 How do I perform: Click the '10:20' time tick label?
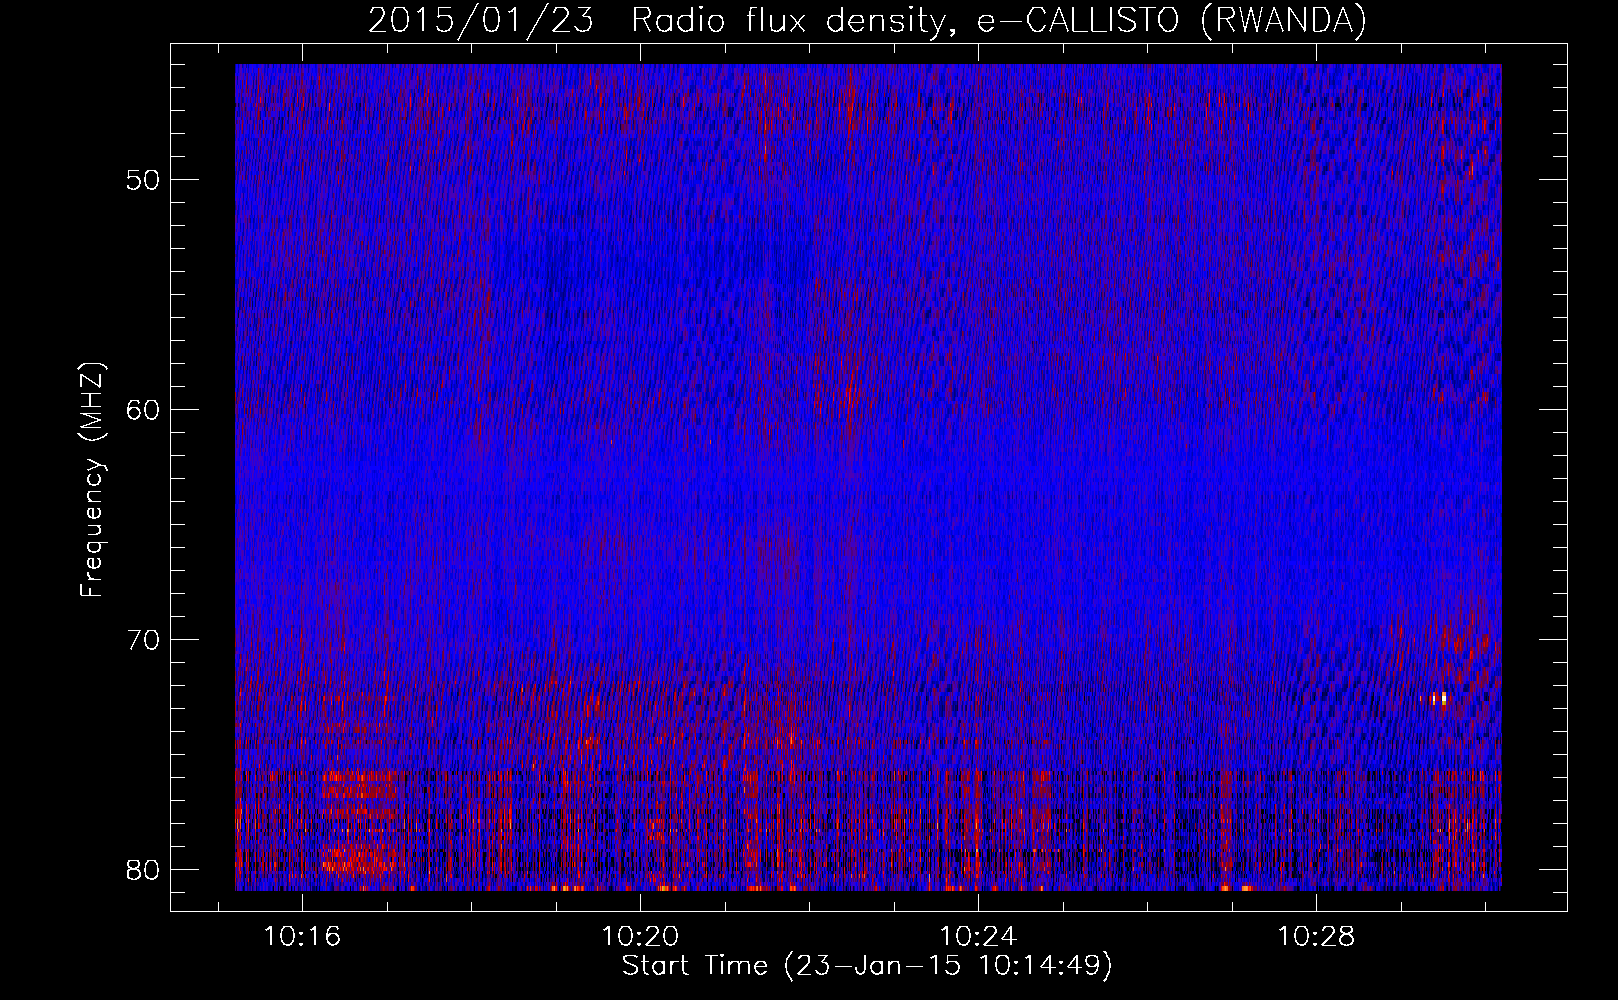click(x=640, y=937)
